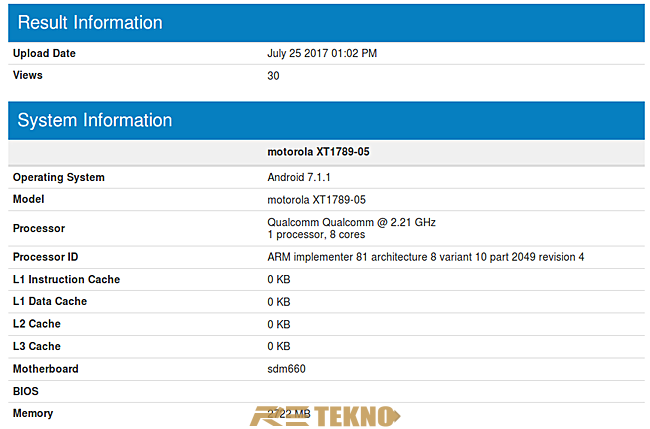Click the L2 Cache label

[36, 324]
